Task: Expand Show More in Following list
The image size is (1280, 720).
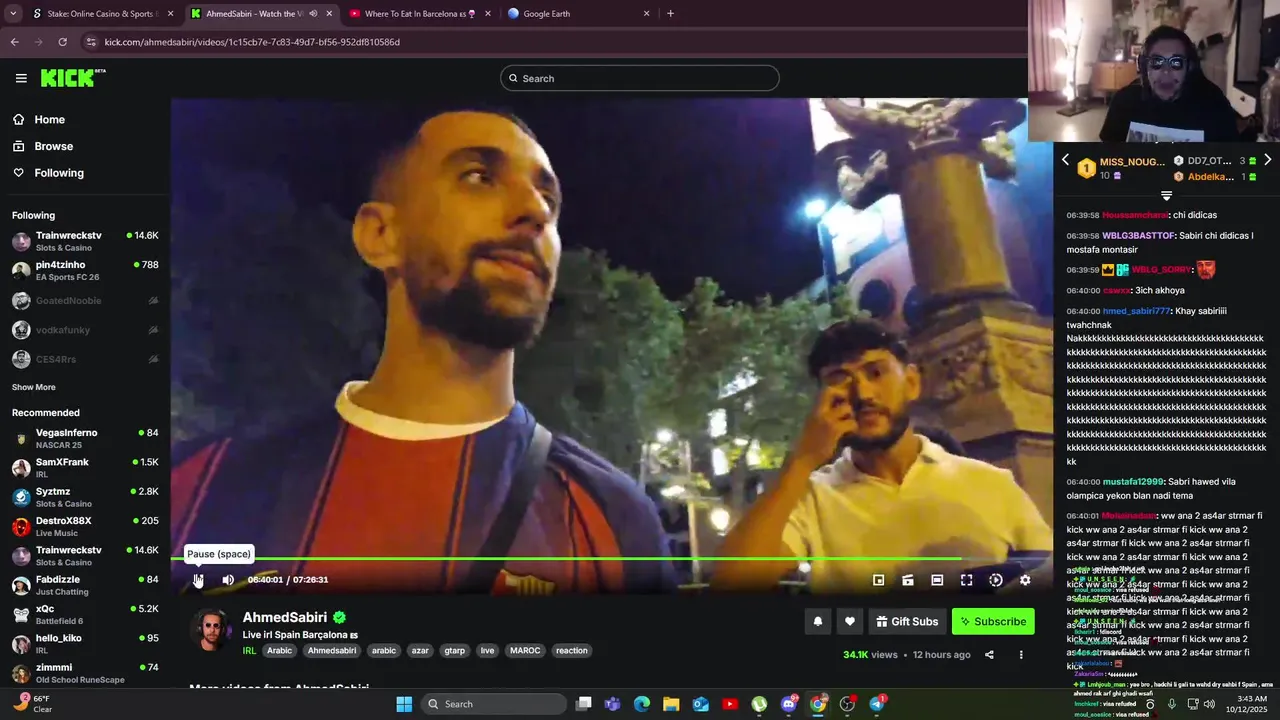Action: (34, 387)
